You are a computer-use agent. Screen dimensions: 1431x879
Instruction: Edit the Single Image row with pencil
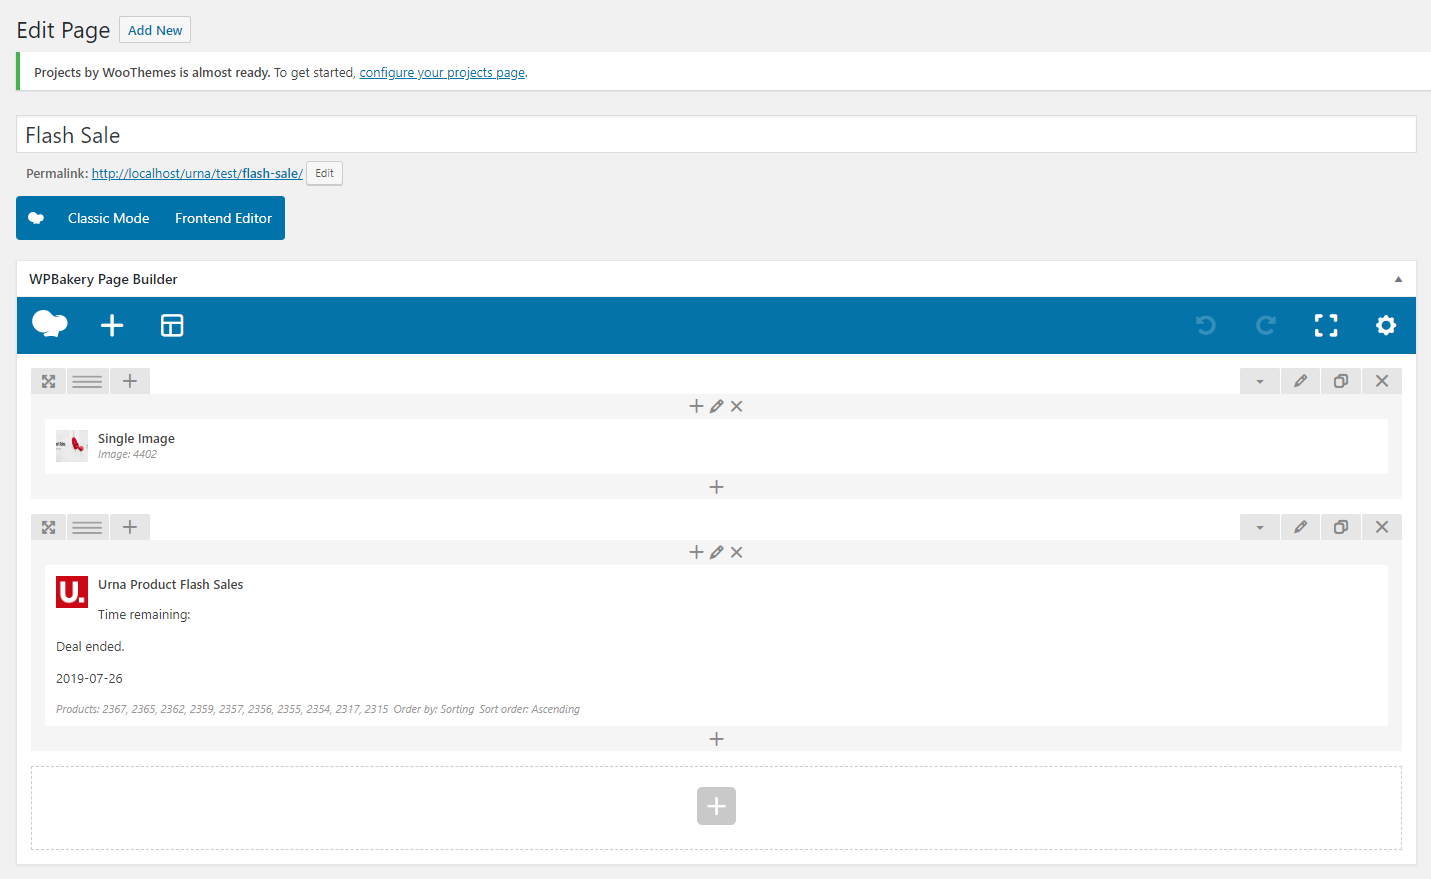1300,381
